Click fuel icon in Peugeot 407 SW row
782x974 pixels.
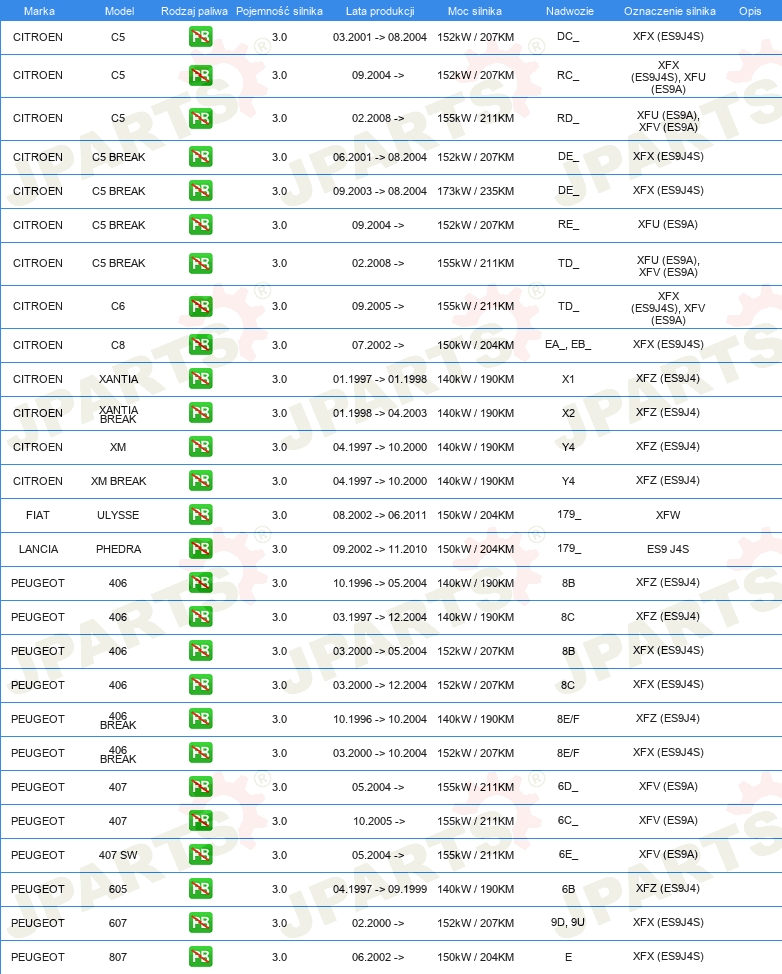201,855
